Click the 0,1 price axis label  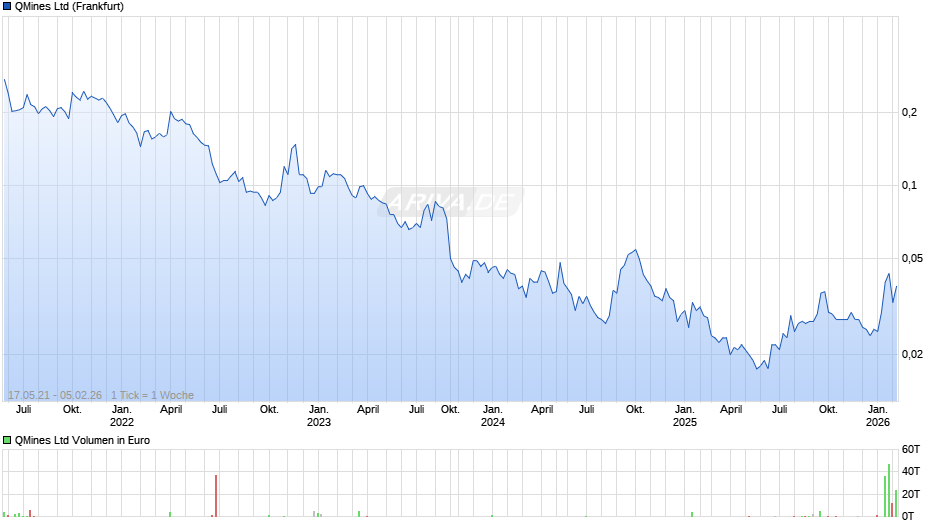click(x=909, y=185)
